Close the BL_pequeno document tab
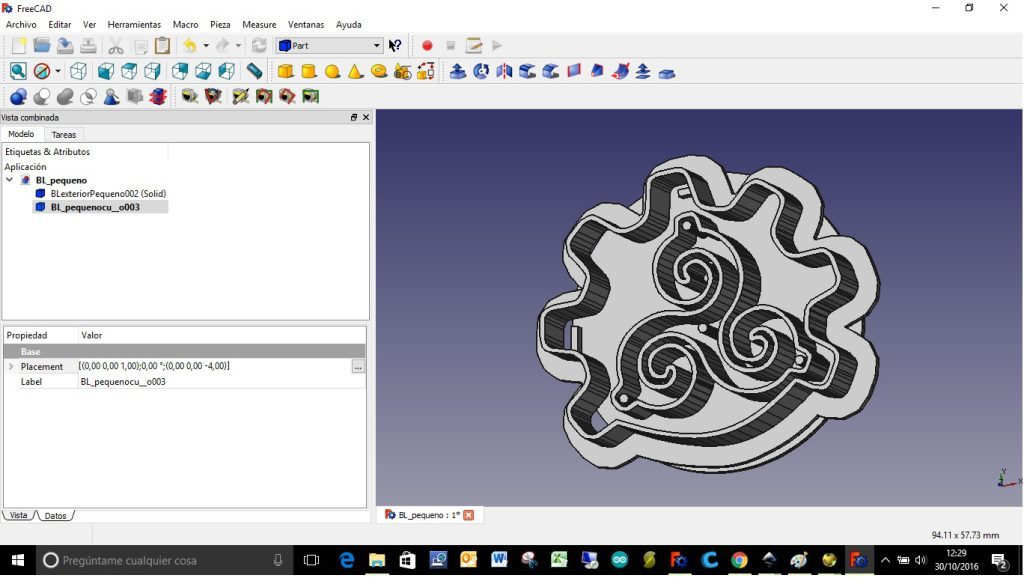 point(468,515)
